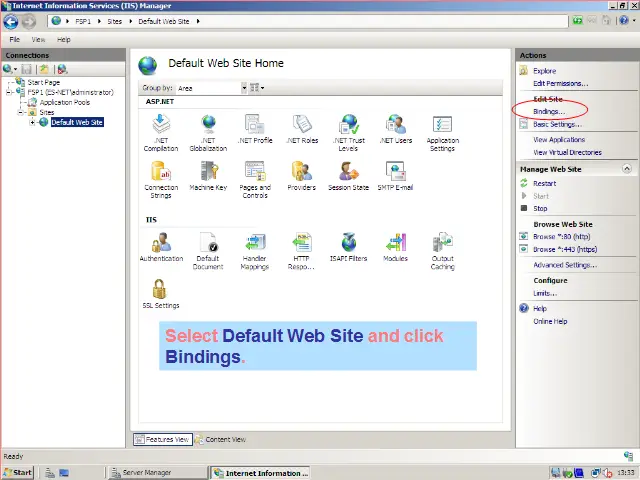This screenshot has height=480, width=640.
Task: Open the Providers feature
Action: [x=302, y=176]
